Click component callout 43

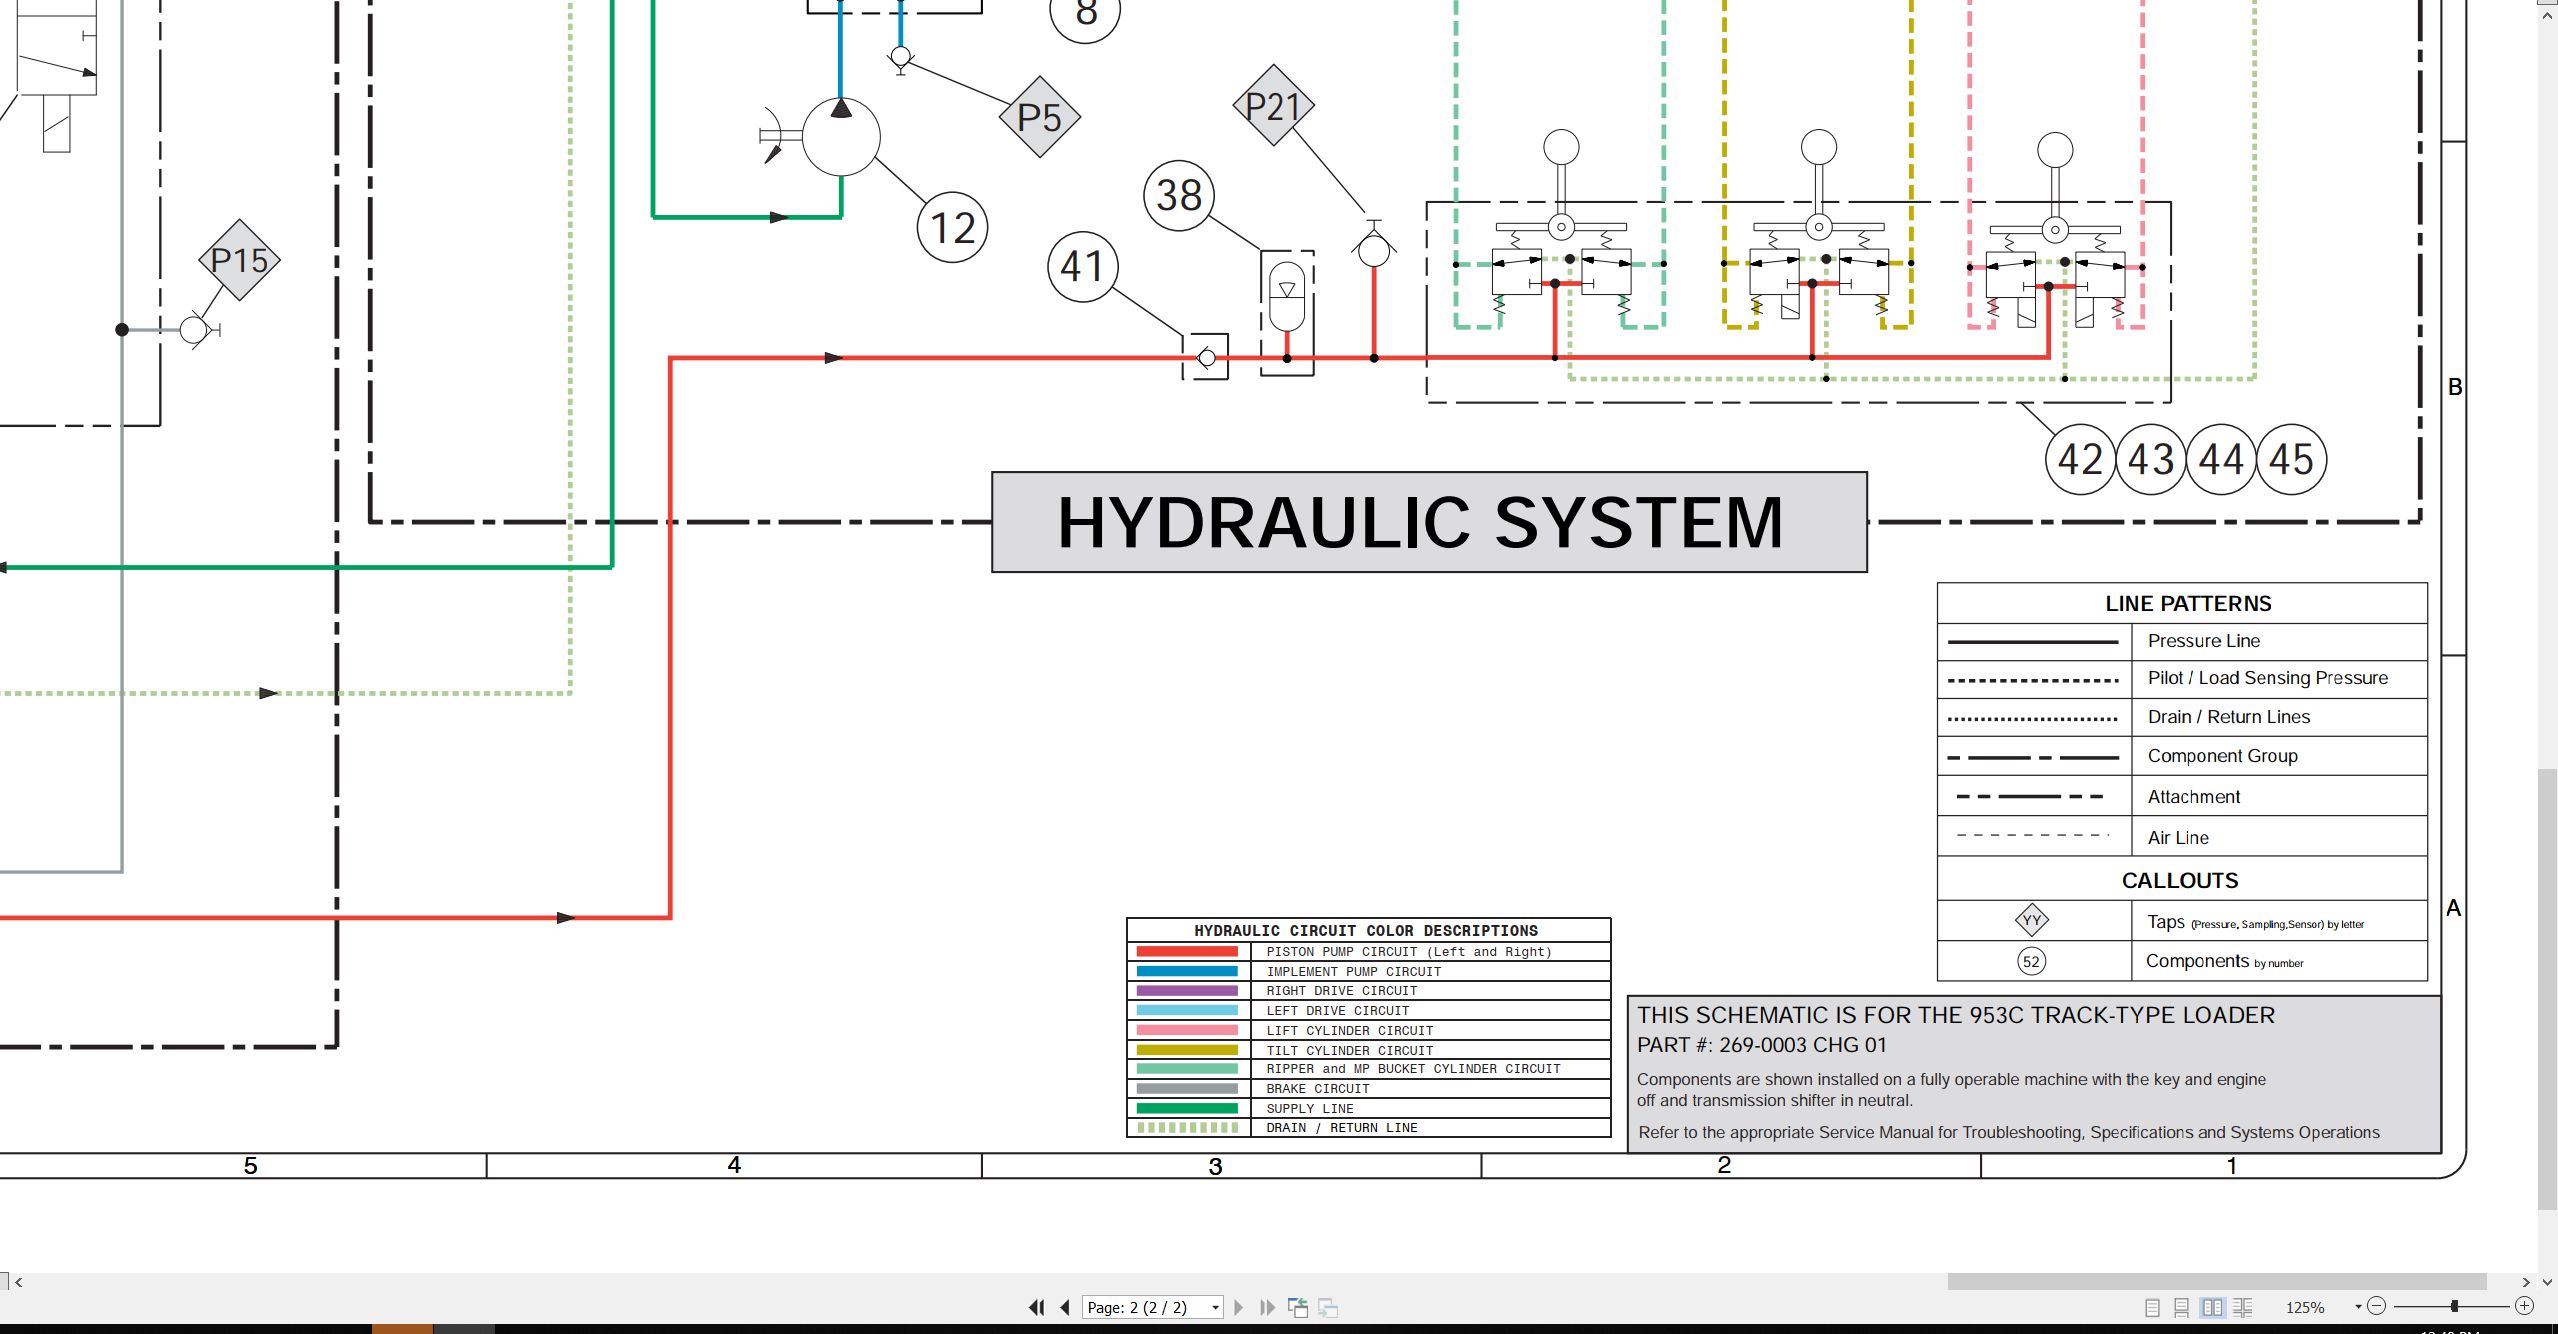[2150, 459]
